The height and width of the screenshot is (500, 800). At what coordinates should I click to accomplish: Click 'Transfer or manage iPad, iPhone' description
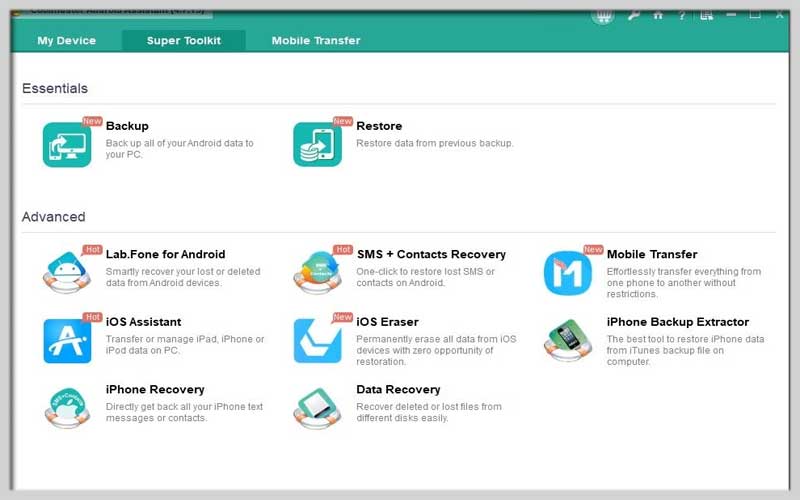click(x=185, y=344)
